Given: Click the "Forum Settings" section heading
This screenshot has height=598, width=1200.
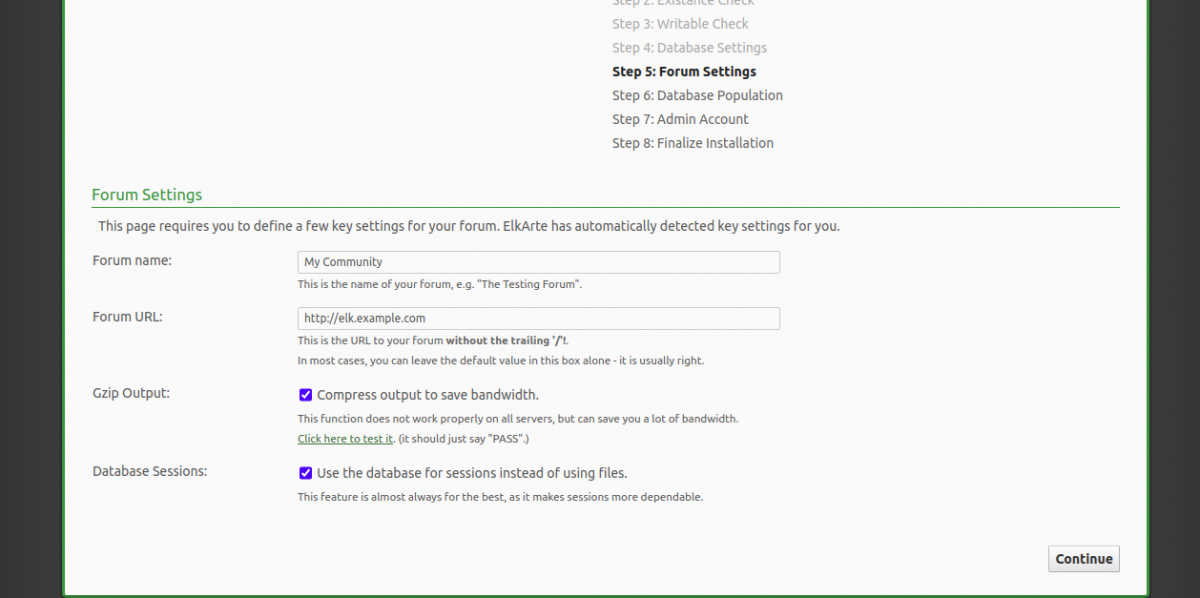Looking at the screenshot, I should point(147,195).
